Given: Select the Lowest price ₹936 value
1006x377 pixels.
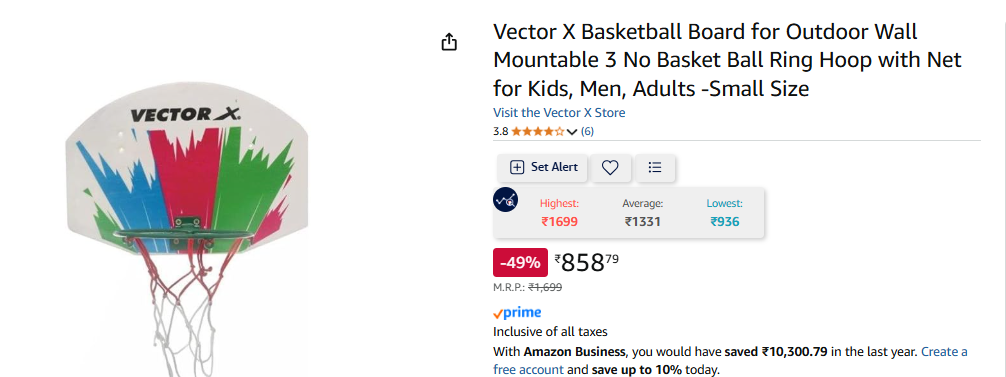Looking at the screenshot, I should (724, 222).
